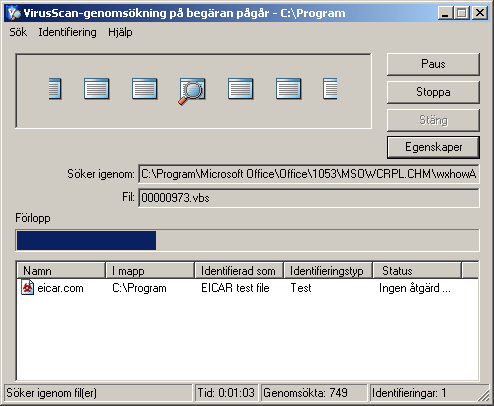
Task: Open the Sök menu
Action: (x=18, y=32)
